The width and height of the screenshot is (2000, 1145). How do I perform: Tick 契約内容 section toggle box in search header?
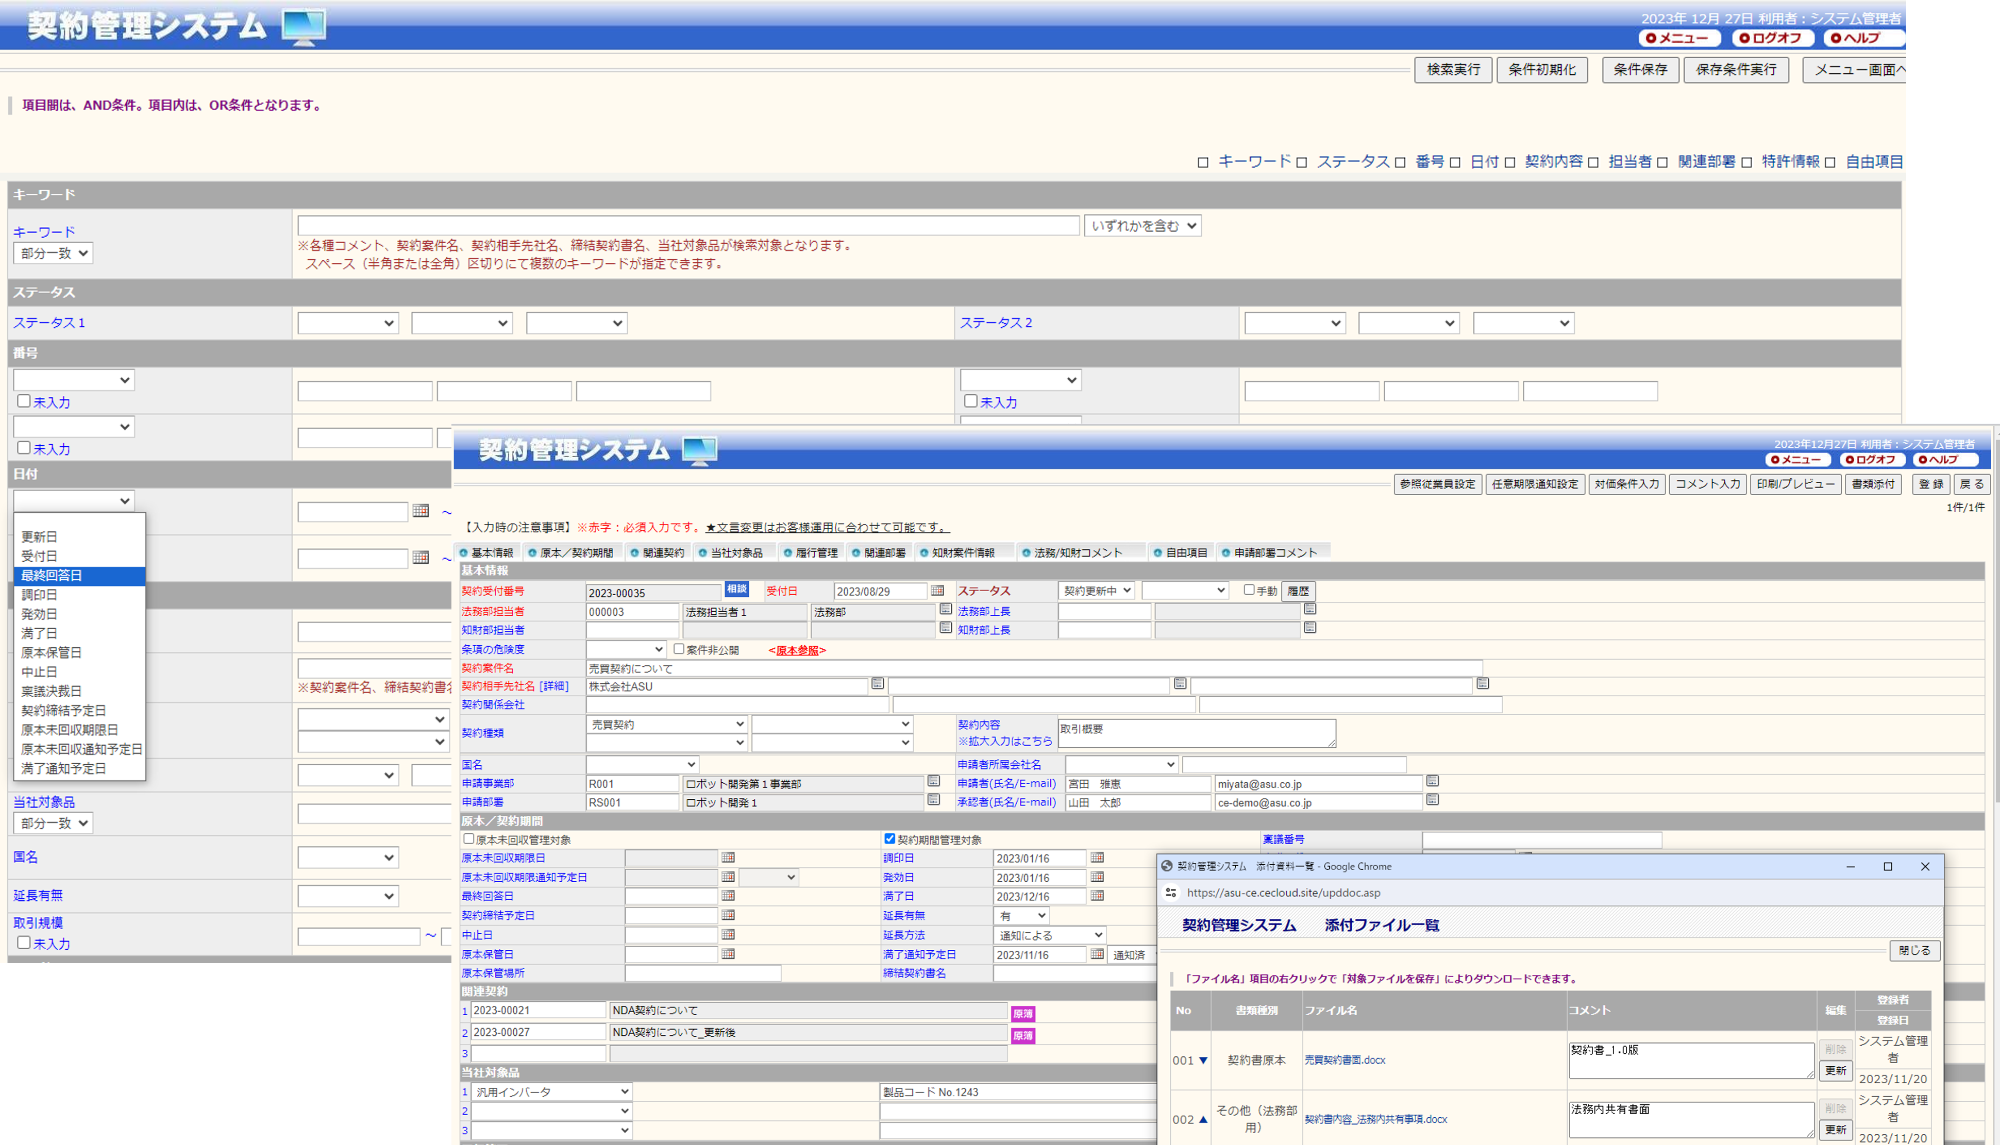tap(1510, 162)
